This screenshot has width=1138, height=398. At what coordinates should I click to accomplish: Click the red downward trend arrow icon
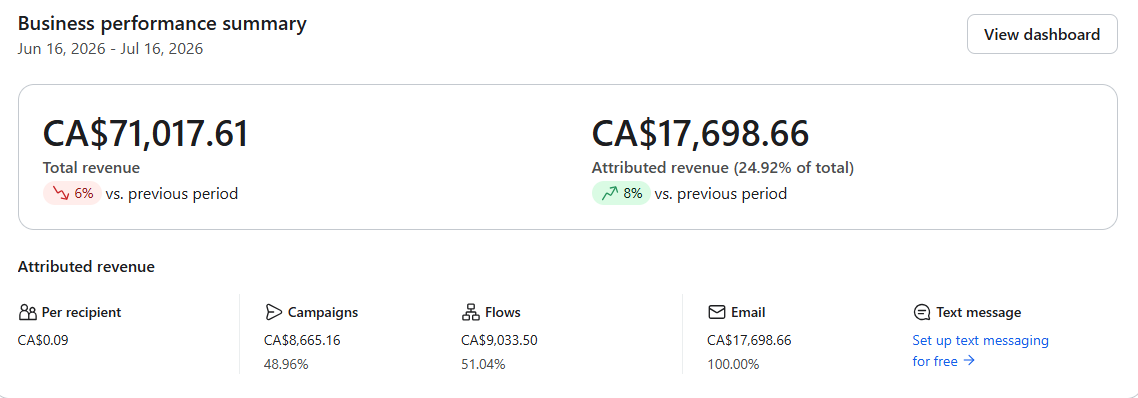60,194
